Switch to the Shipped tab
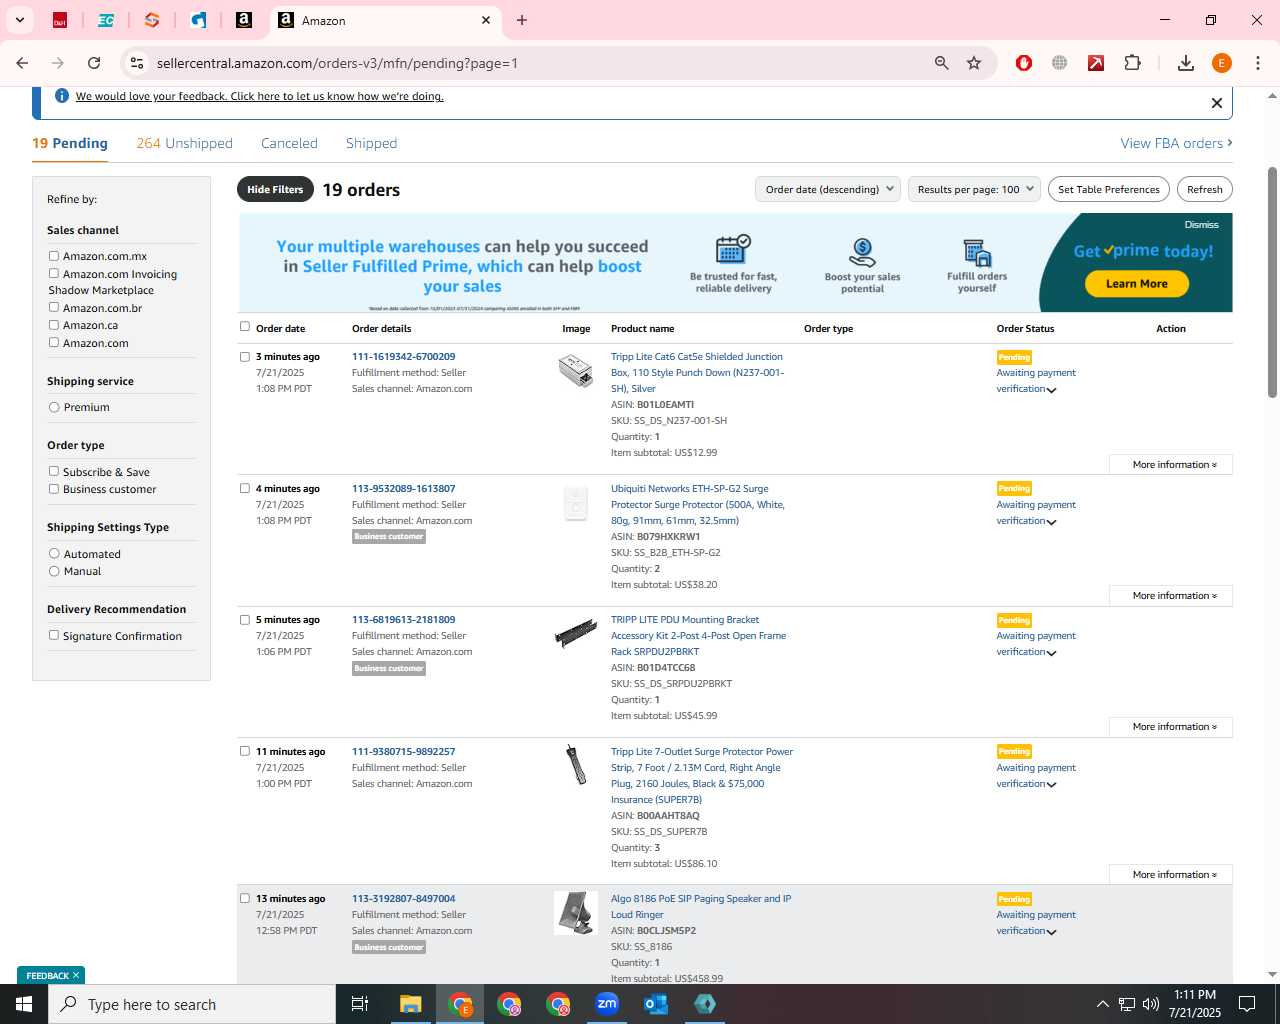Screen dimensions: 1280x1024 point(371,143)
